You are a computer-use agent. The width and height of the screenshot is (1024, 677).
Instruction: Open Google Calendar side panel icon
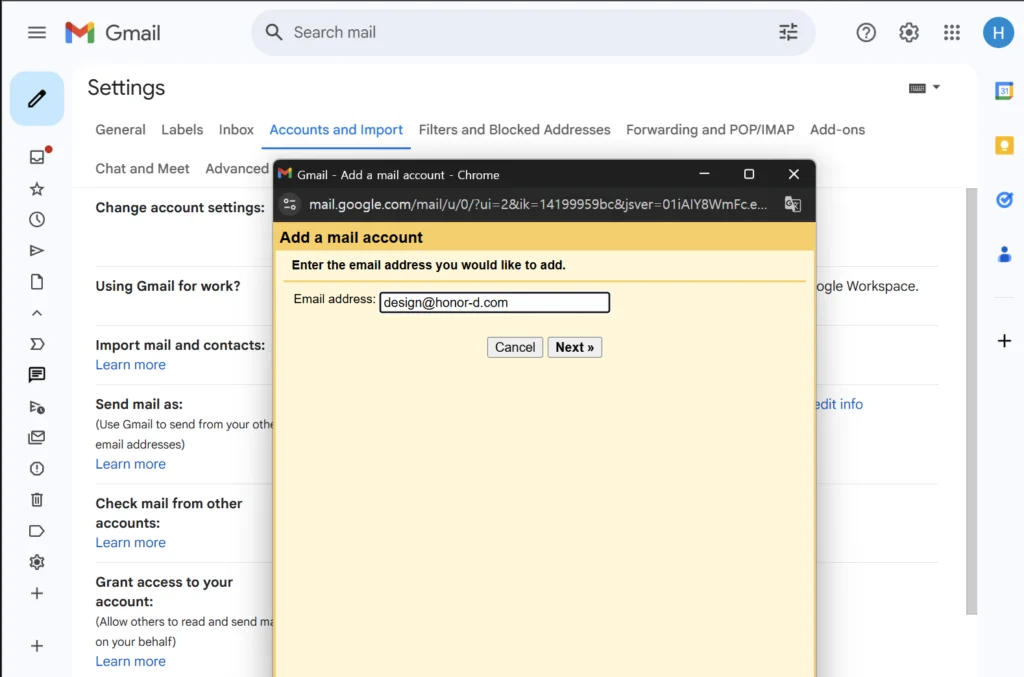pos(1004,91)
